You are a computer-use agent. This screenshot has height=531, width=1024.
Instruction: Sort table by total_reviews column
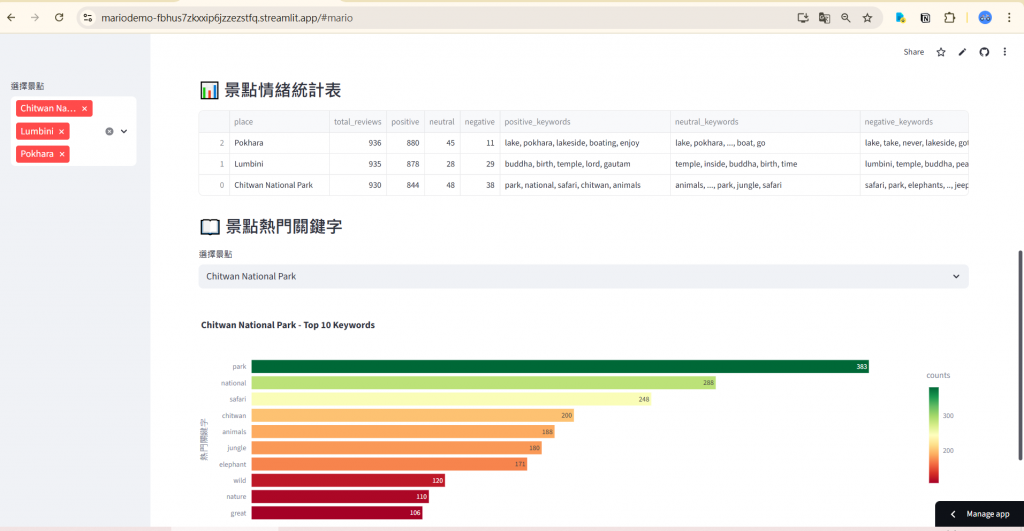(357, 121)
